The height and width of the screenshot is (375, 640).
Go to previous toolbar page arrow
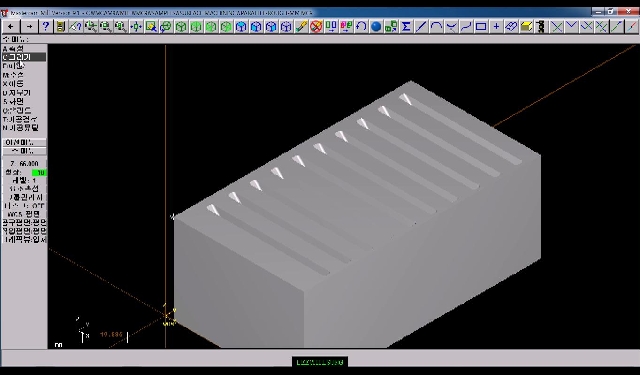point(10,27)
